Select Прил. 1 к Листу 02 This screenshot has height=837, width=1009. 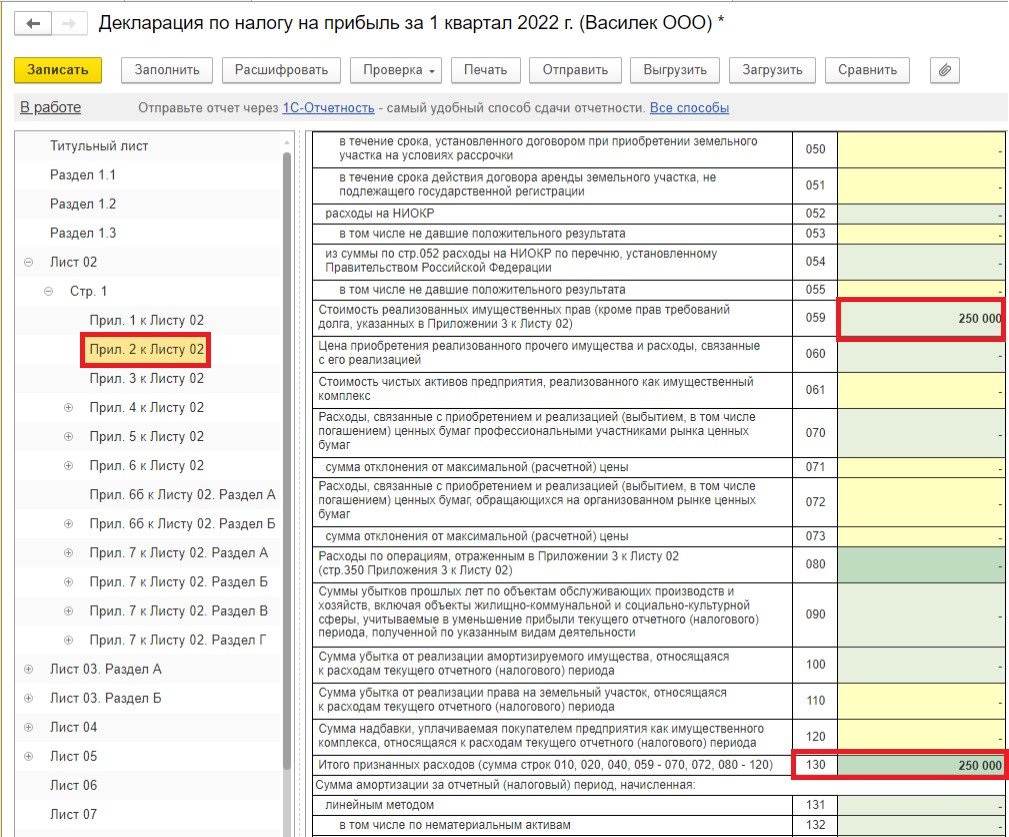(147, 320)
